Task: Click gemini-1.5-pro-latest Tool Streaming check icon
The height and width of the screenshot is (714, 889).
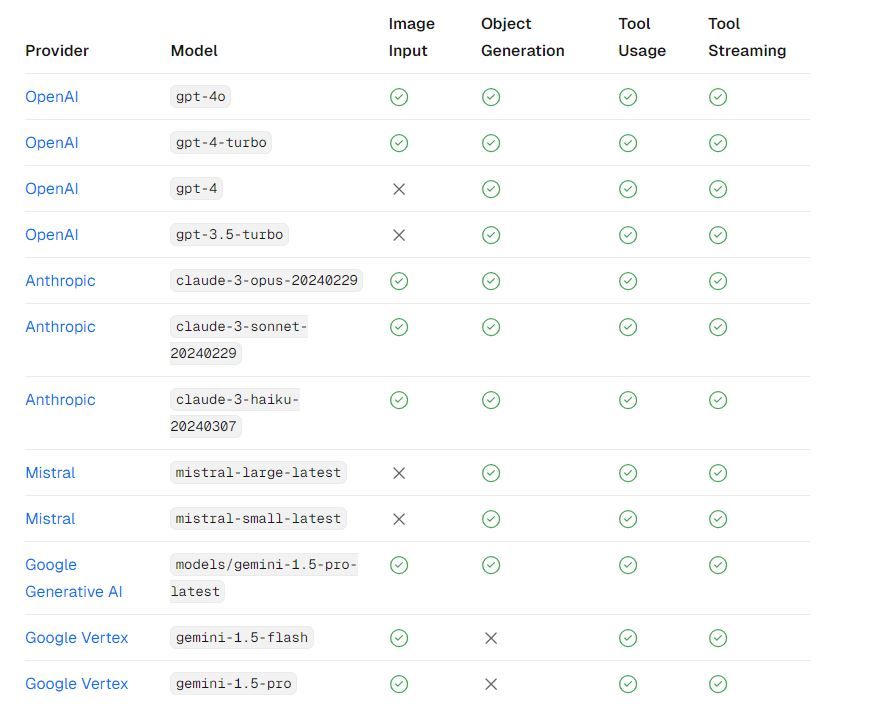Action: coord(718,565)
